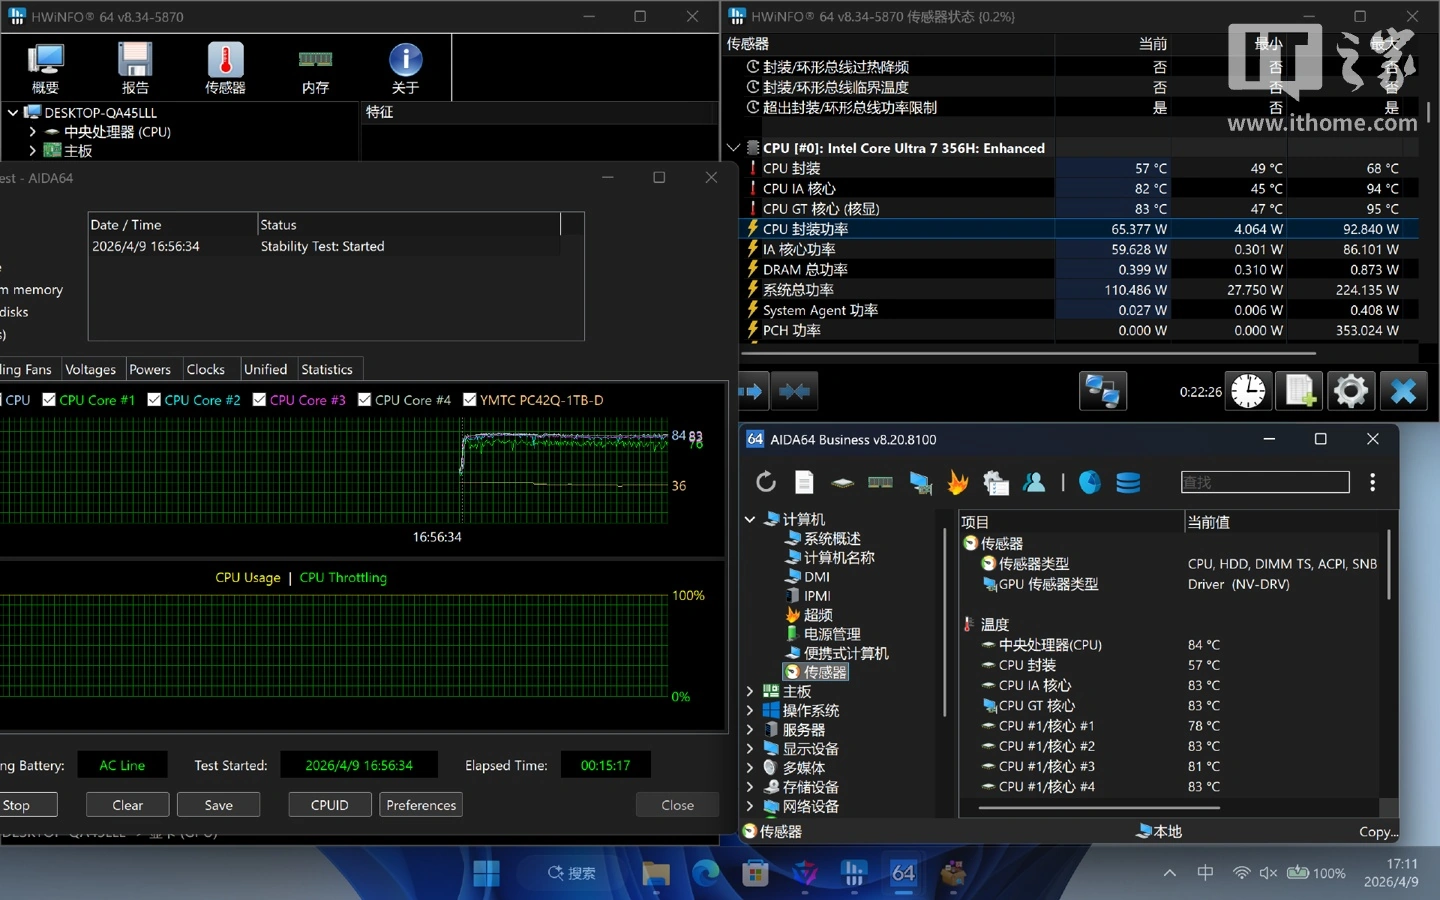Open the HWiNFO Report icon
Screen dimensions: 1440x900
(135, 68)
